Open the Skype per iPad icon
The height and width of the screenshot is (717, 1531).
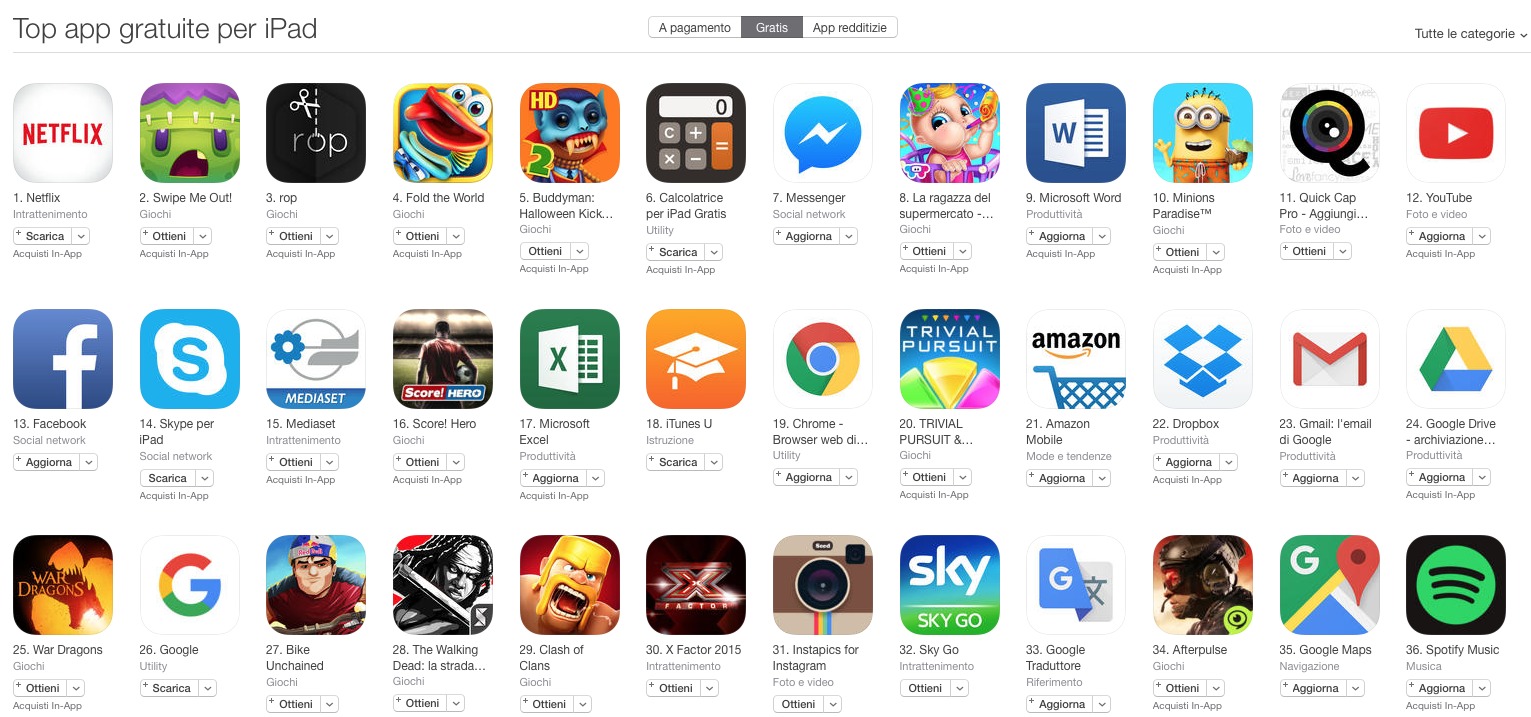click(190, 359)
